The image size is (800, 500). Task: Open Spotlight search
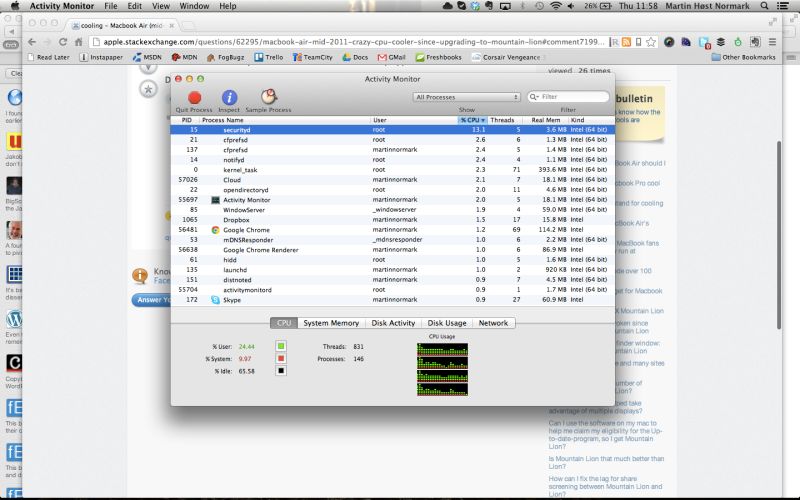click(x=764, y=6)
